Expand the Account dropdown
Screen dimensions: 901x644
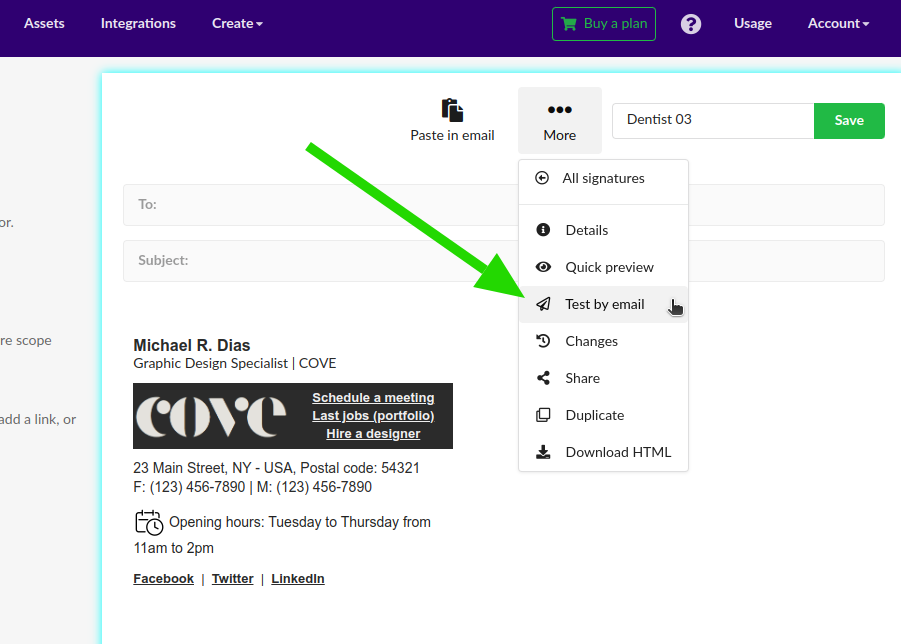[838, 23]
